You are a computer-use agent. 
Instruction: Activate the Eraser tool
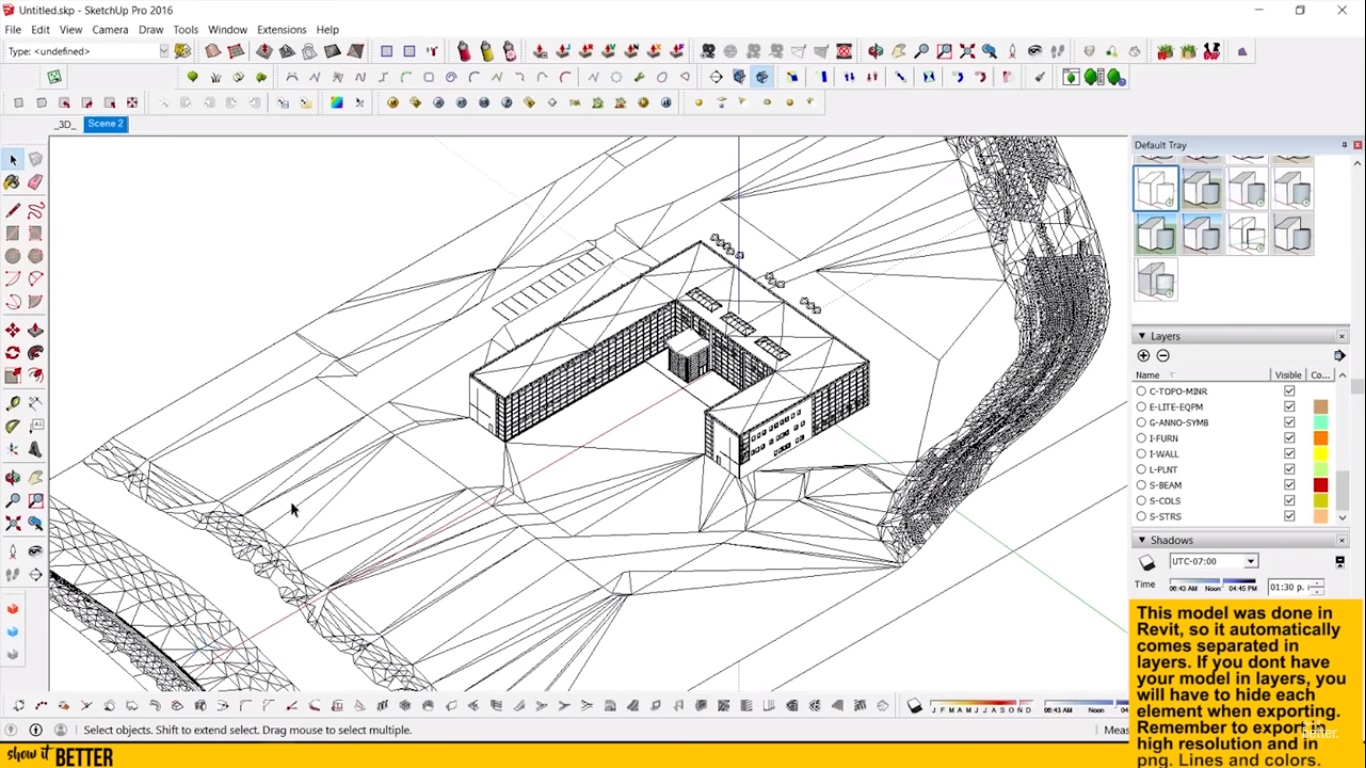click(36, 182)
